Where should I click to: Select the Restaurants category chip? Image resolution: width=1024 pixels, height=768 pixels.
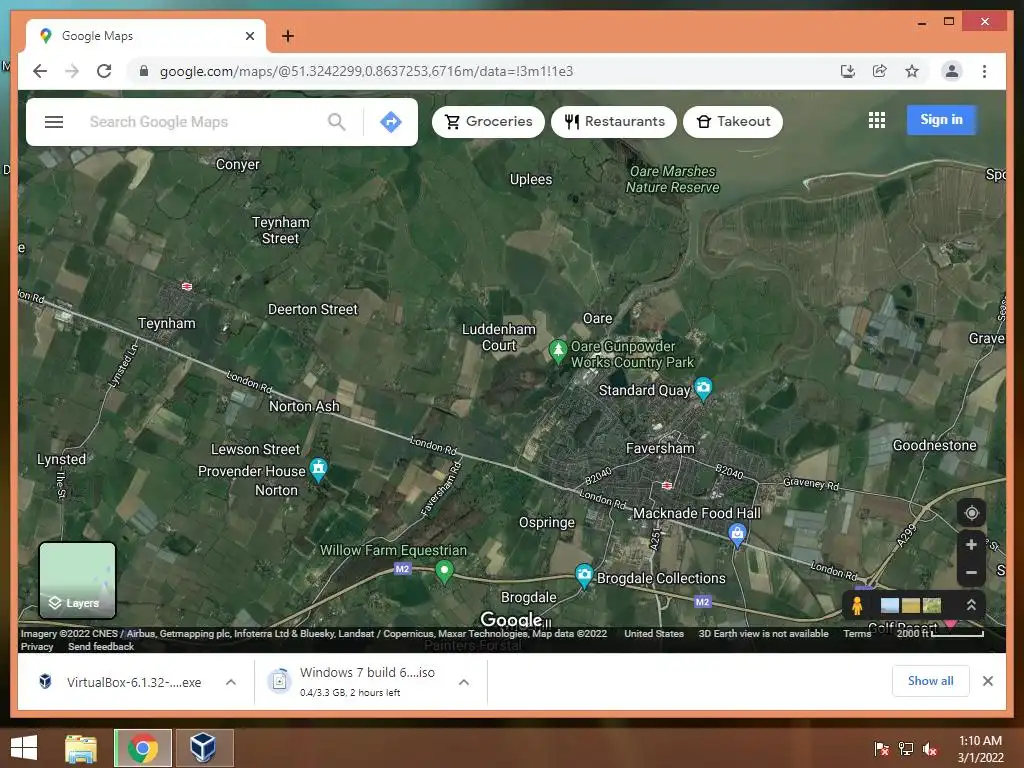click(x=614, y=122)
